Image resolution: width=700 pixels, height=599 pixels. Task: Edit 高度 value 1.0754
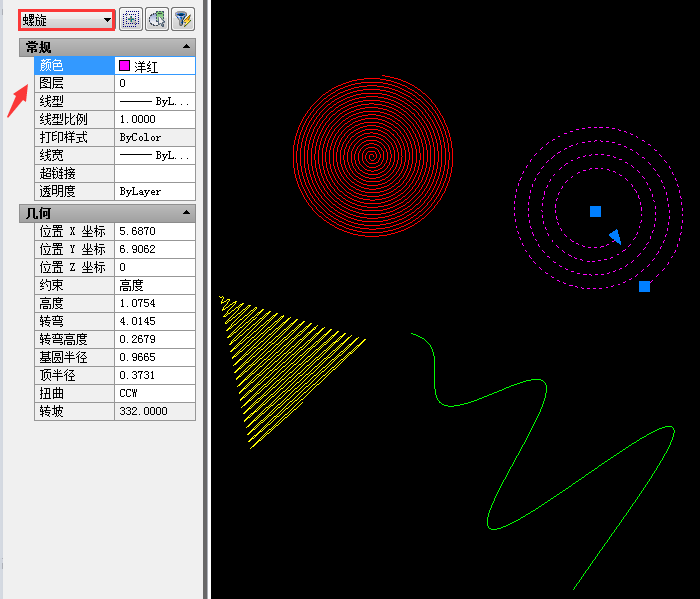pyautogui.click(x=155, y=304)
